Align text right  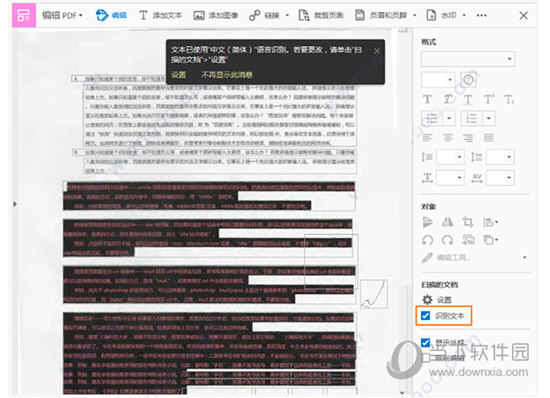click(x=468, y=138)
